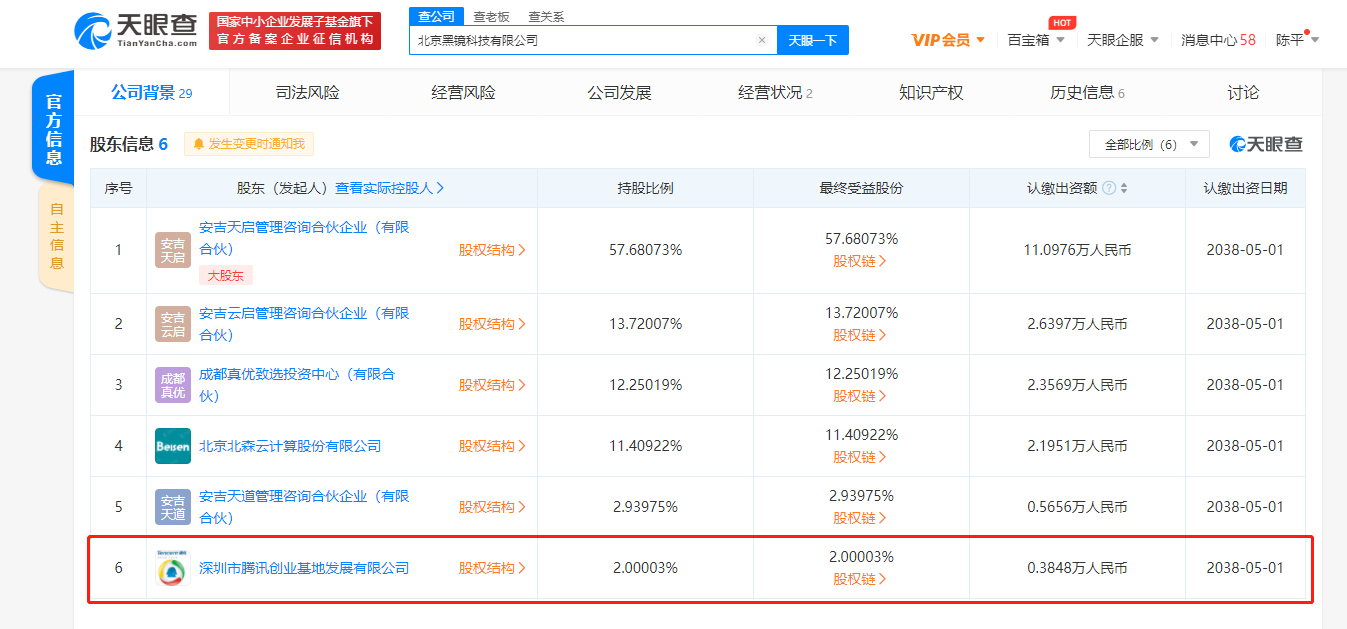Click the official credit agency red banner
Viewport: 1347px width, 629px height.
point(295,31)
